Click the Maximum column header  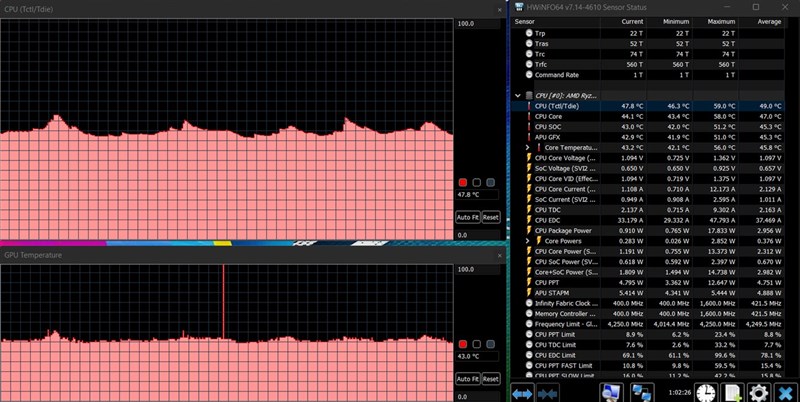pos(721,20)
